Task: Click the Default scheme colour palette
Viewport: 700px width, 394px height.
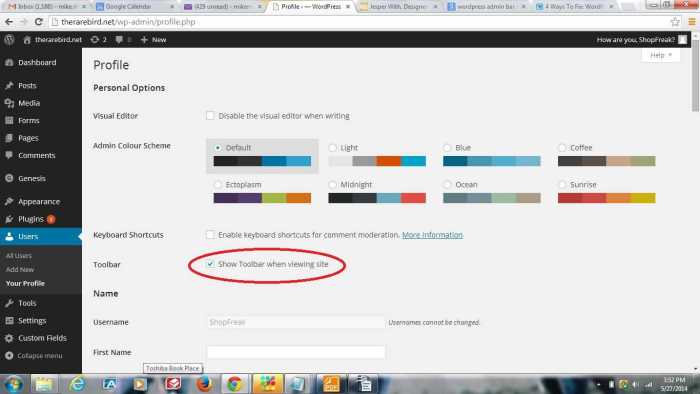Action: click(x=262, y=161)
